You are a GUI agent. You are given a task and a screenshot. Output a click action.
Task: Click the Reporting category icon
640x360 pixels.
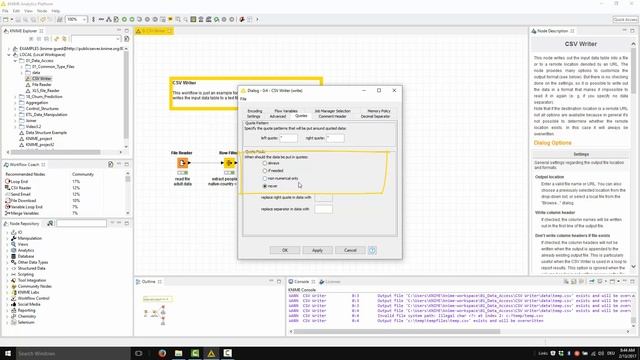[13, 310]
